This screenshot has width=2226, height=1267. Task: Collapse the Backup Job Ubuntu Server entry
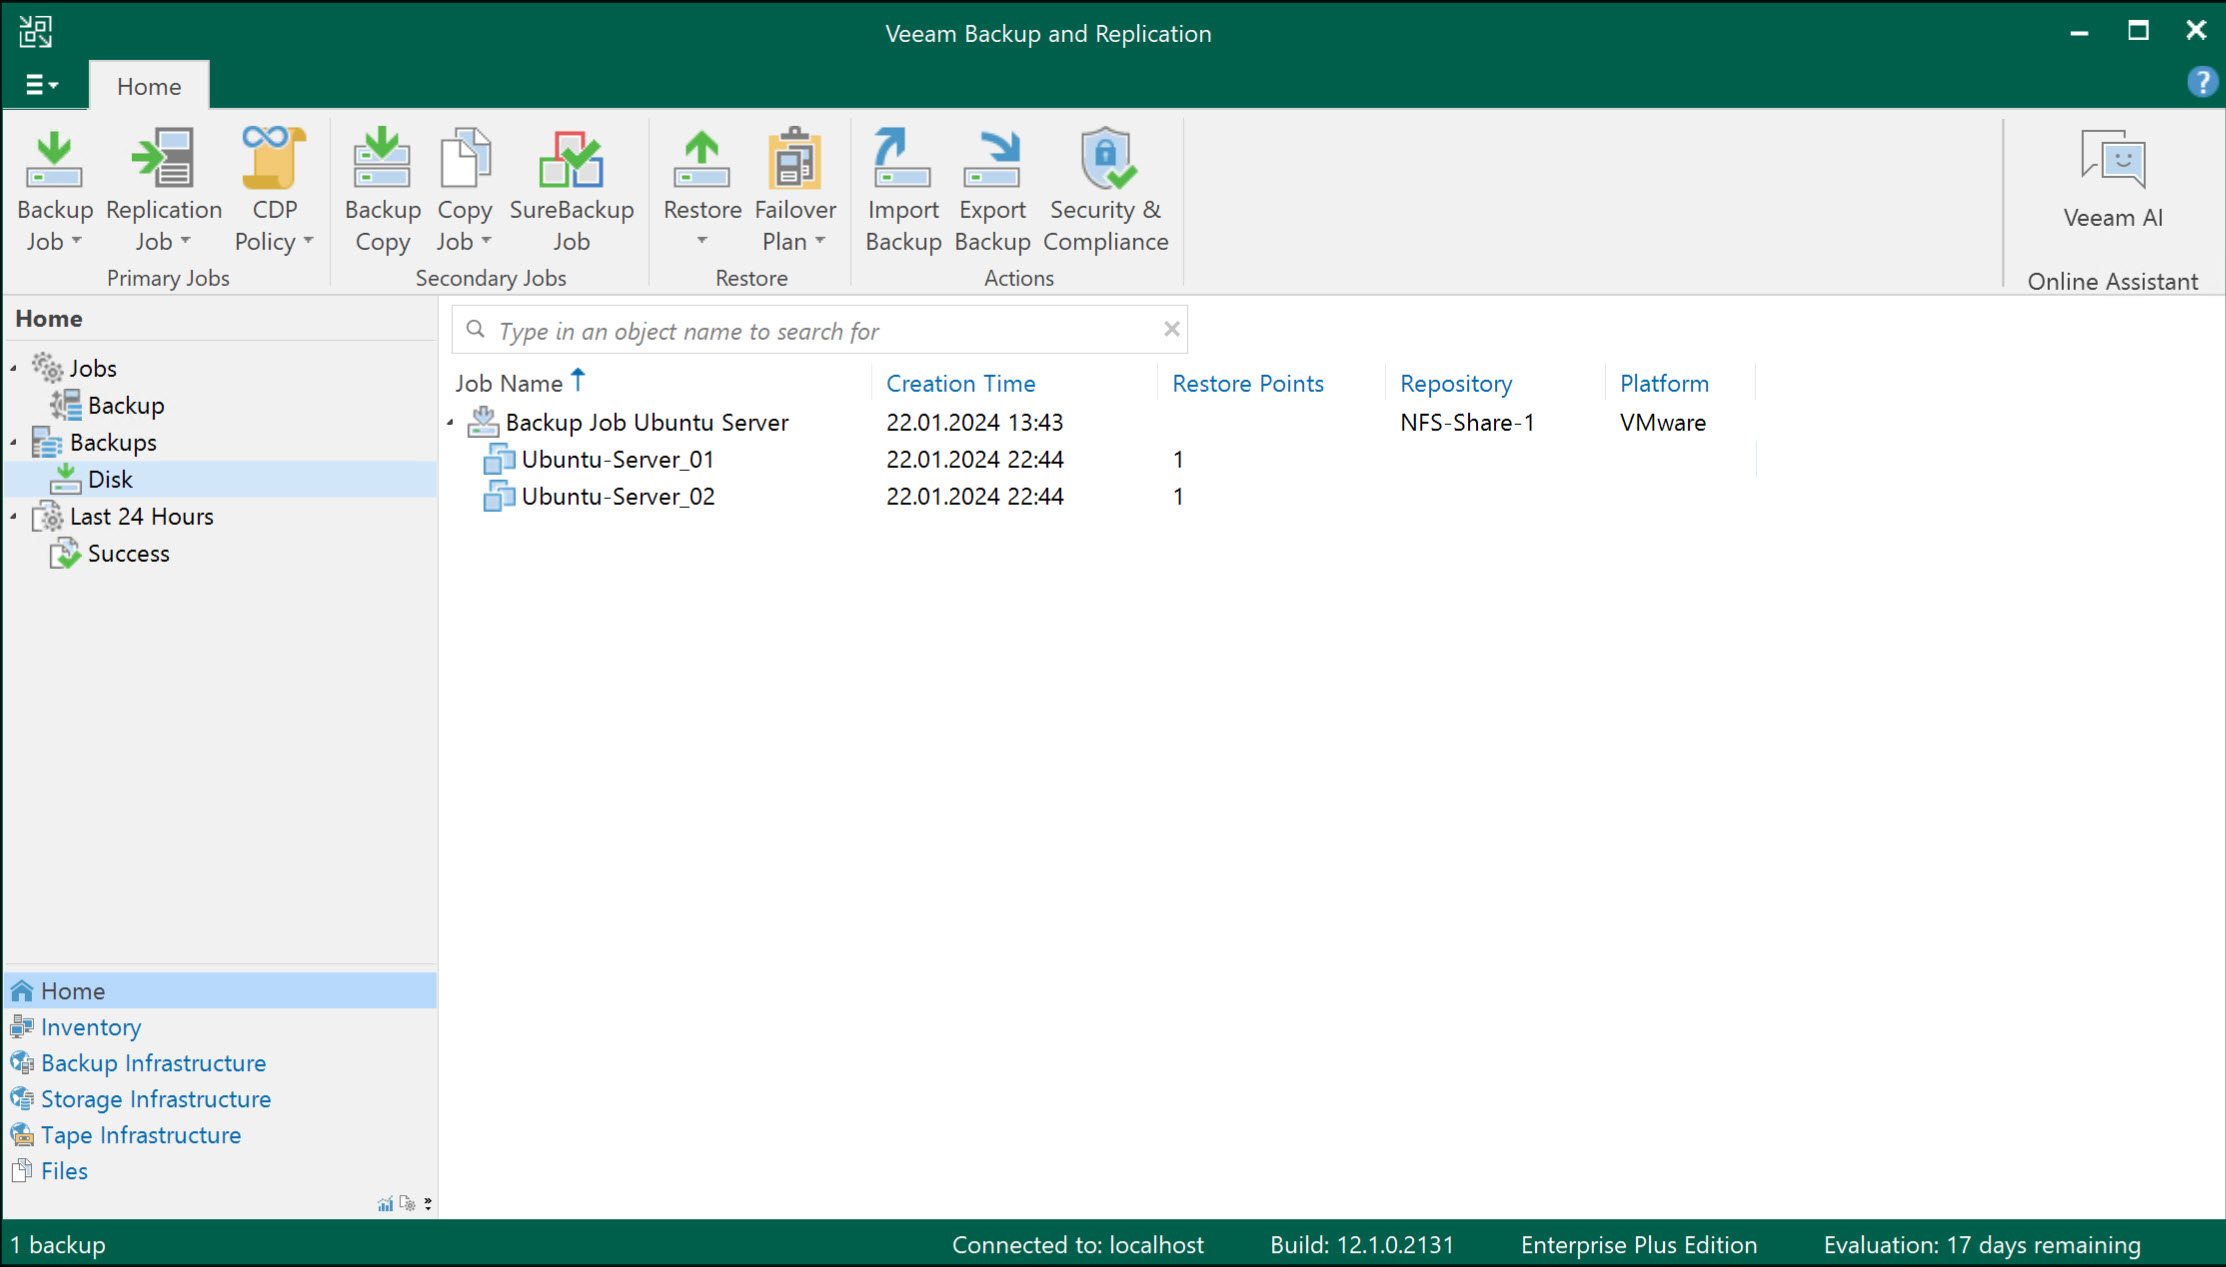450,422
